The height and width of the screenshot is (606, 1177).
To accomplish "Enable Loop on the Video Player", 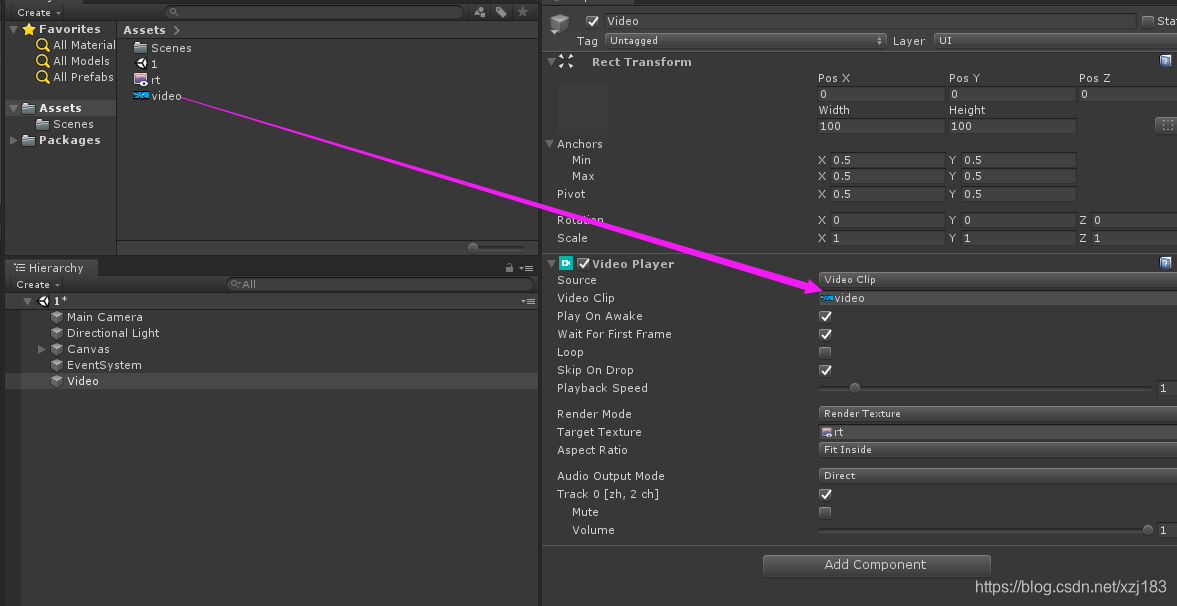I will 824,351.
